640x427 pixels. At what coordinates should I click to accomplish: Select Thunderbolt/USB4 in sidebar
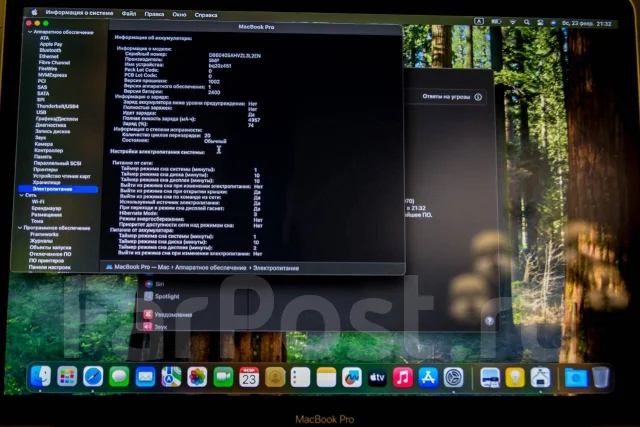coord(58,106)
